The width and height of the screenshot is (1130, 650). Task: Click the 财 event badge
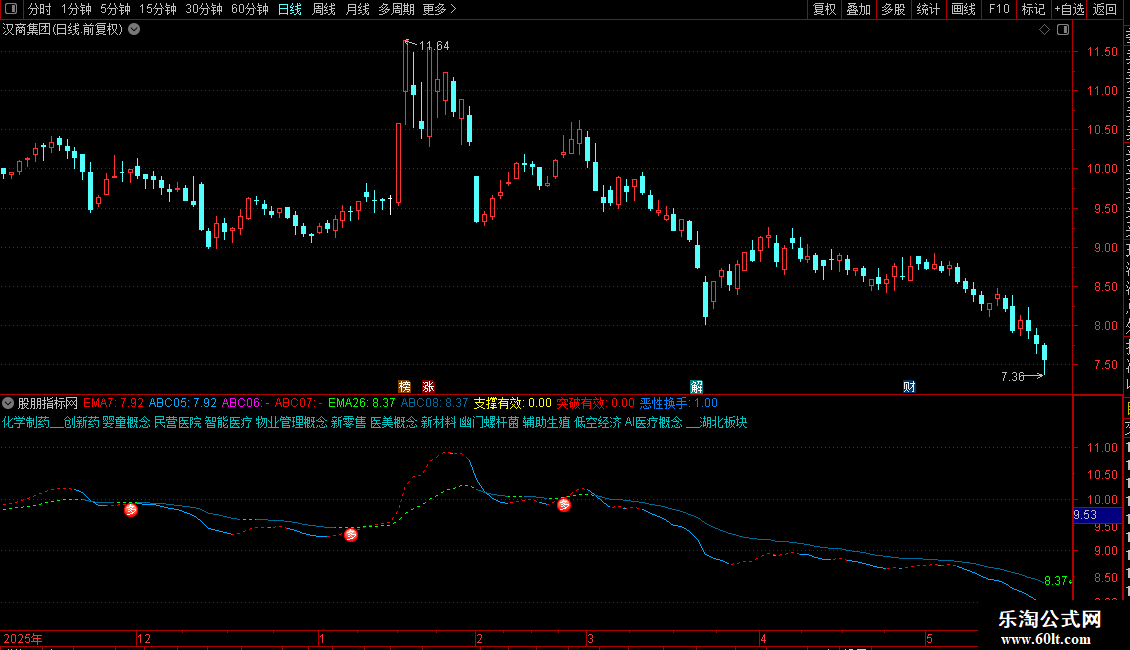tap(909, 387)
